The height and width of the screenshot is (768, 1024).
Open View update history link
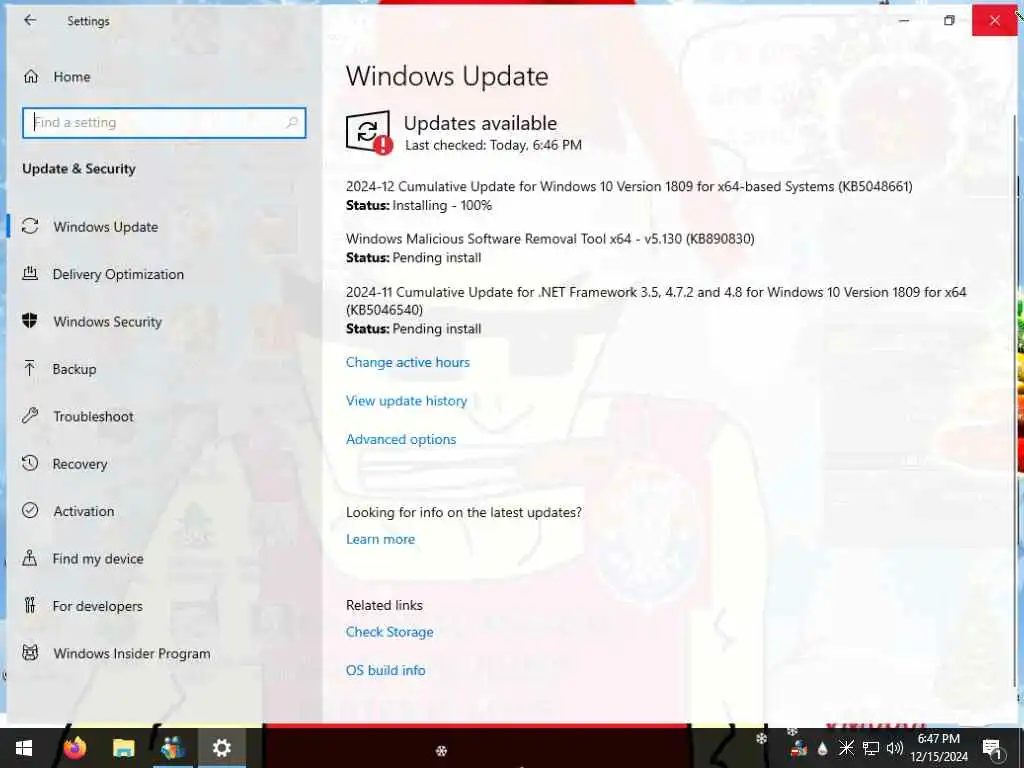(x=406, y=401)
